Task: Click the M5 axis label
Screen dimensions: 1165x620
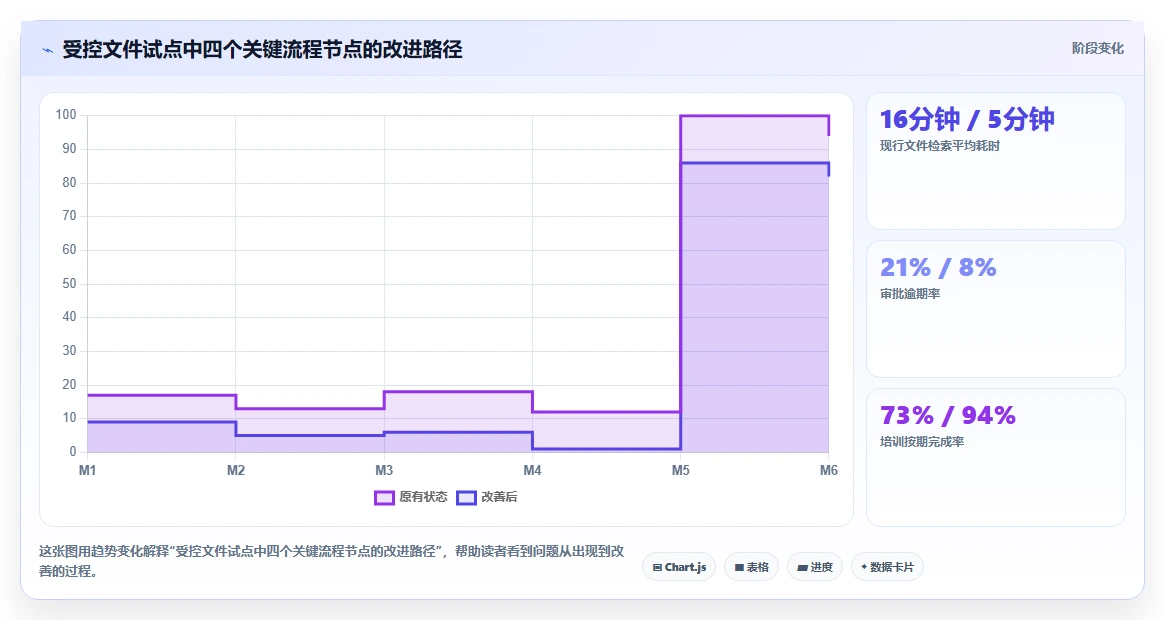Action: (681, 471)
